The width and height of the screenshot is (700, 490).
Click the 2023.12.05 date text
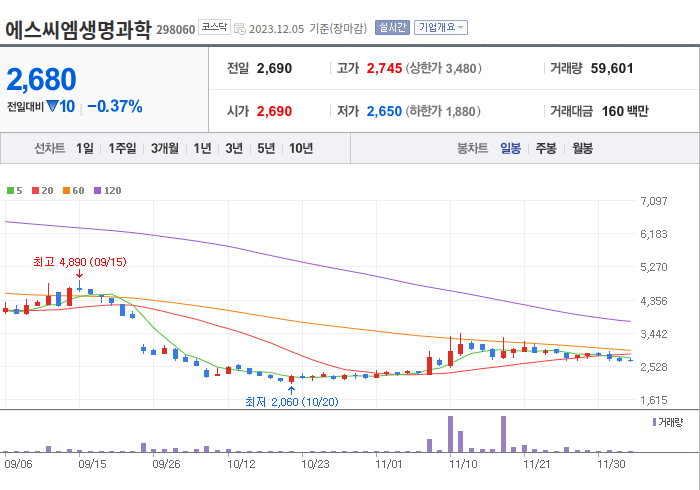276,29
